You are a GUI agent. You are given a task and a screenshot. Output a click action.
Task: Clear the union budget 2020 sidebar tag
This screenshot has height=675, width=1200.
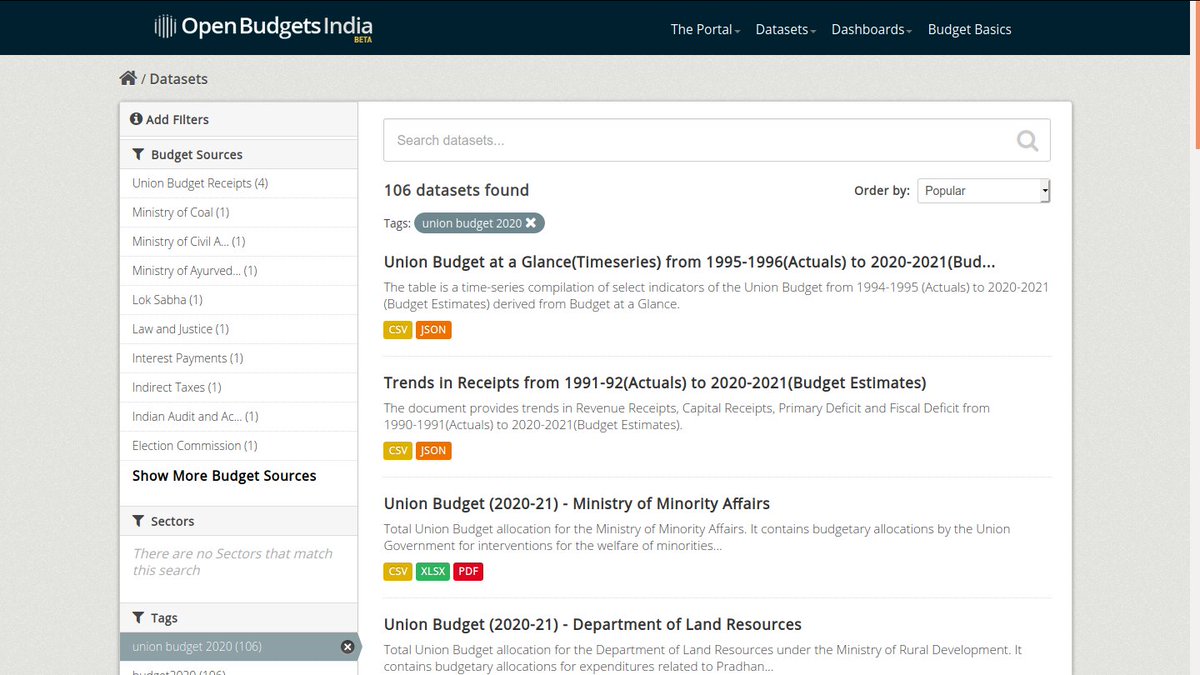347,647
